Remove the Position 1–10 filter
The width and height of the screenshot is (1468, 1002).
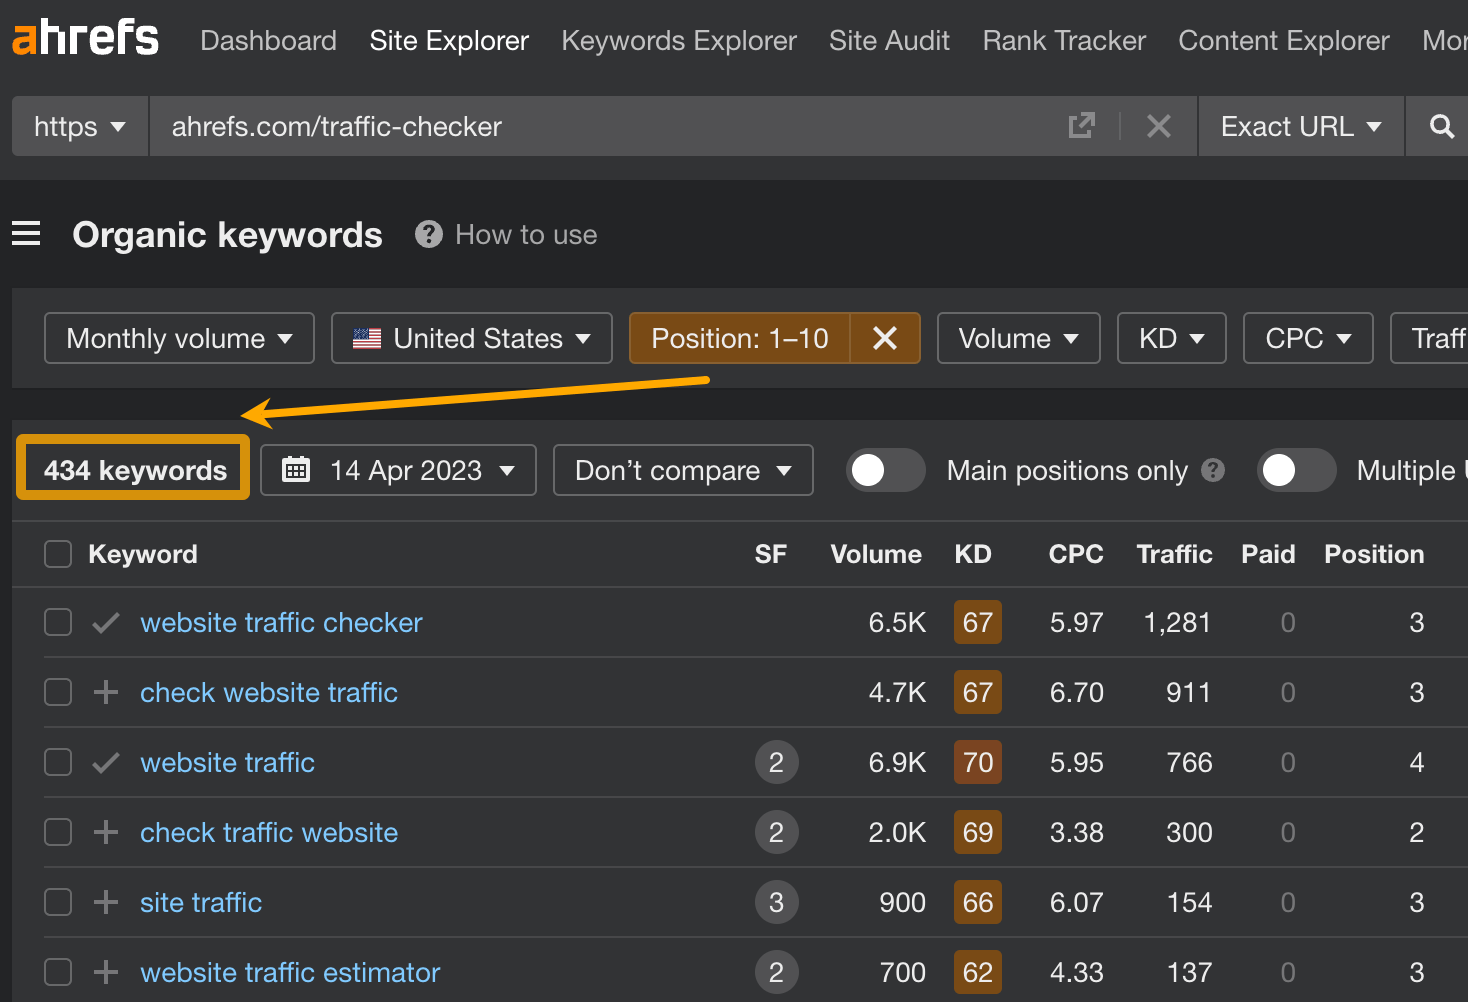(885, 338)
